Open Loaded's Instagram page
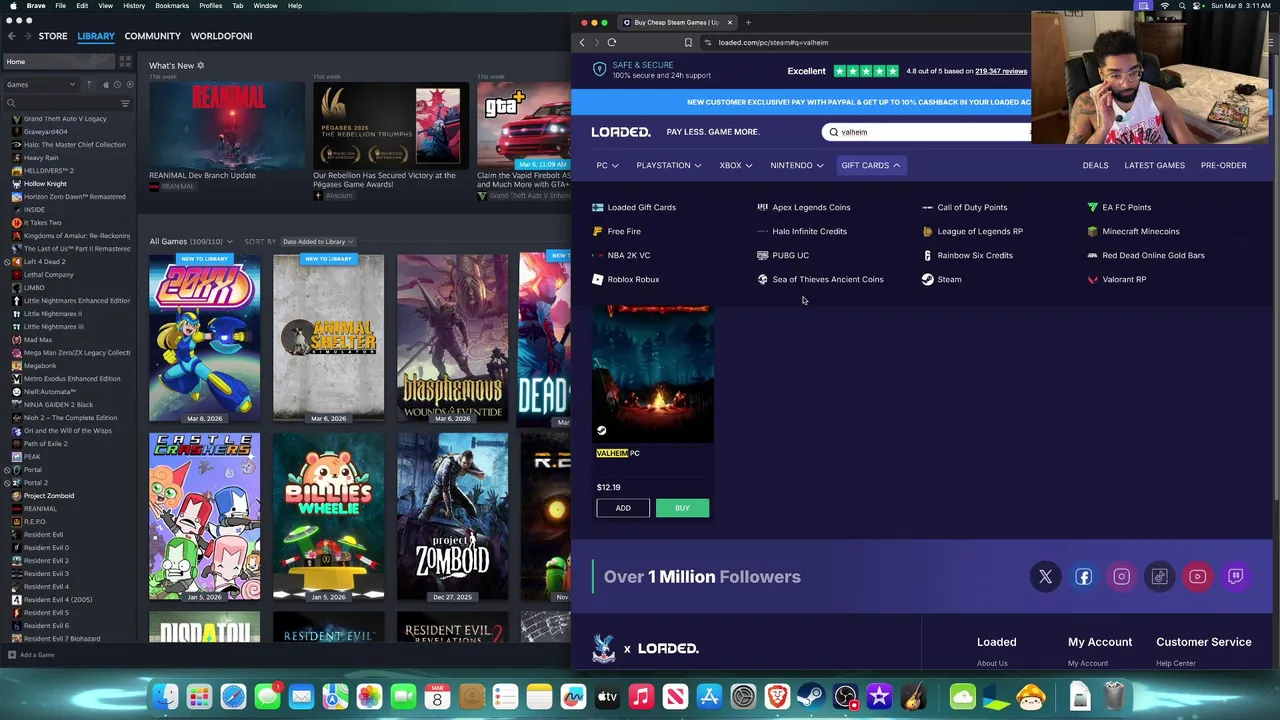This screenshot has width=1280, height=720. tap(1121, 576)
